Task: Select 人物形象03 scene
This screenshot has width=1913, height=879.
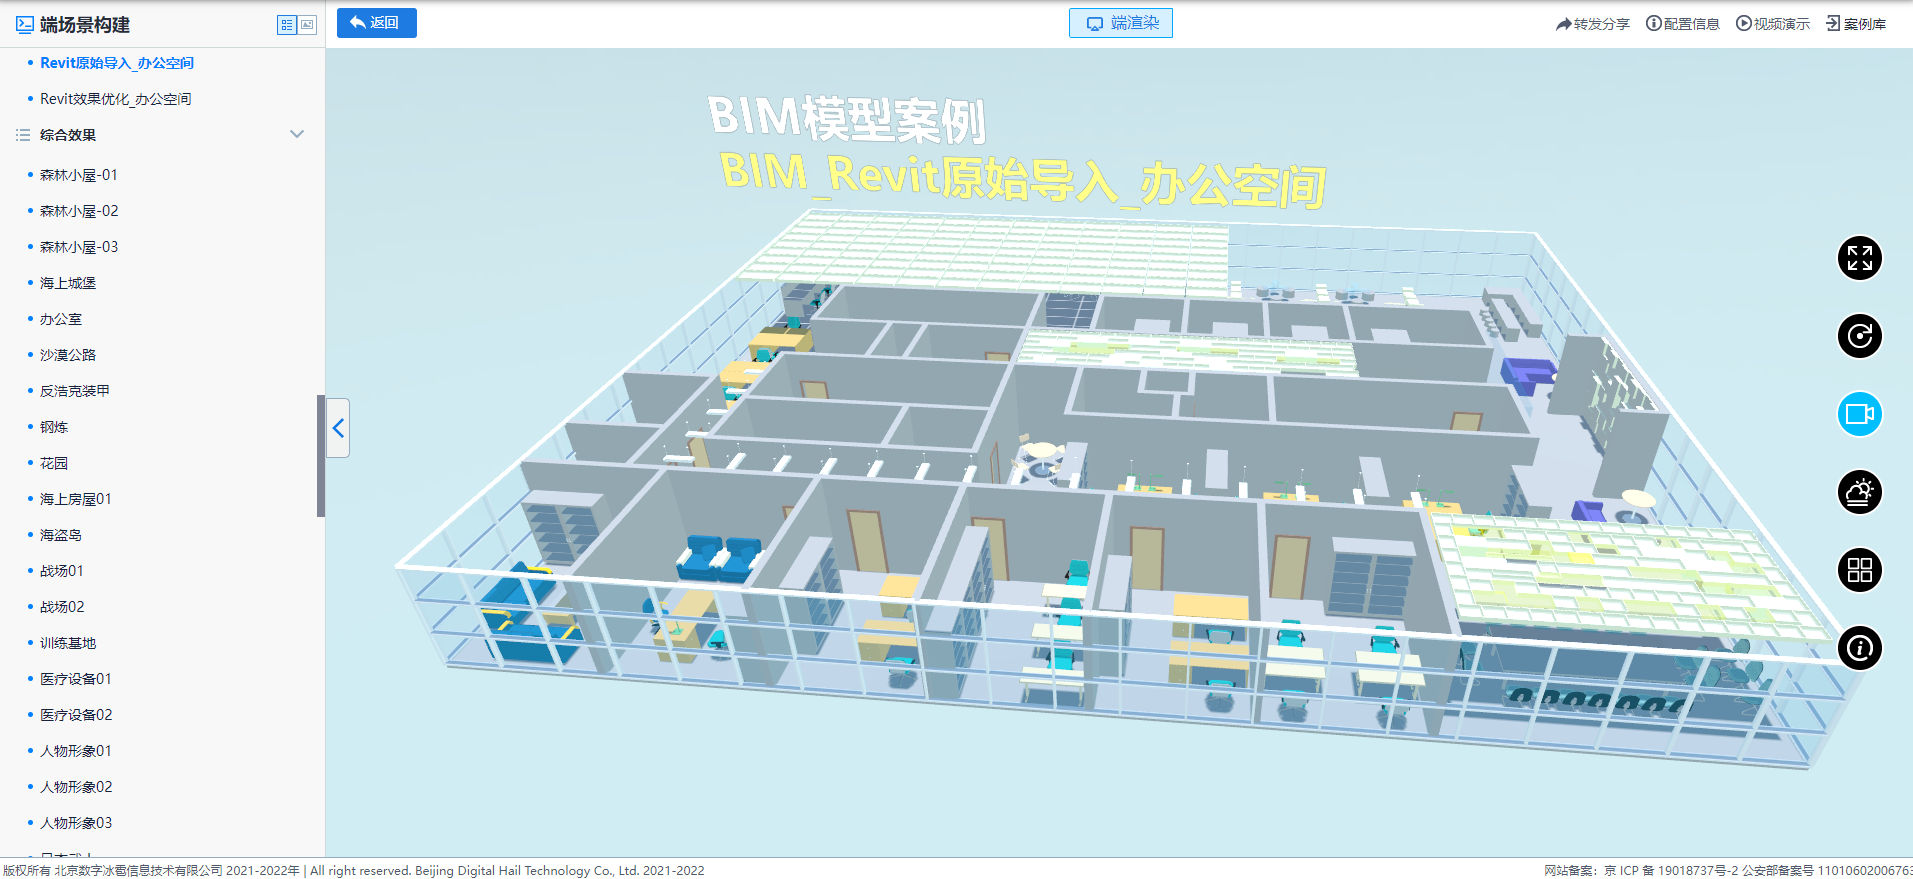Action: [x=76, y=823]
